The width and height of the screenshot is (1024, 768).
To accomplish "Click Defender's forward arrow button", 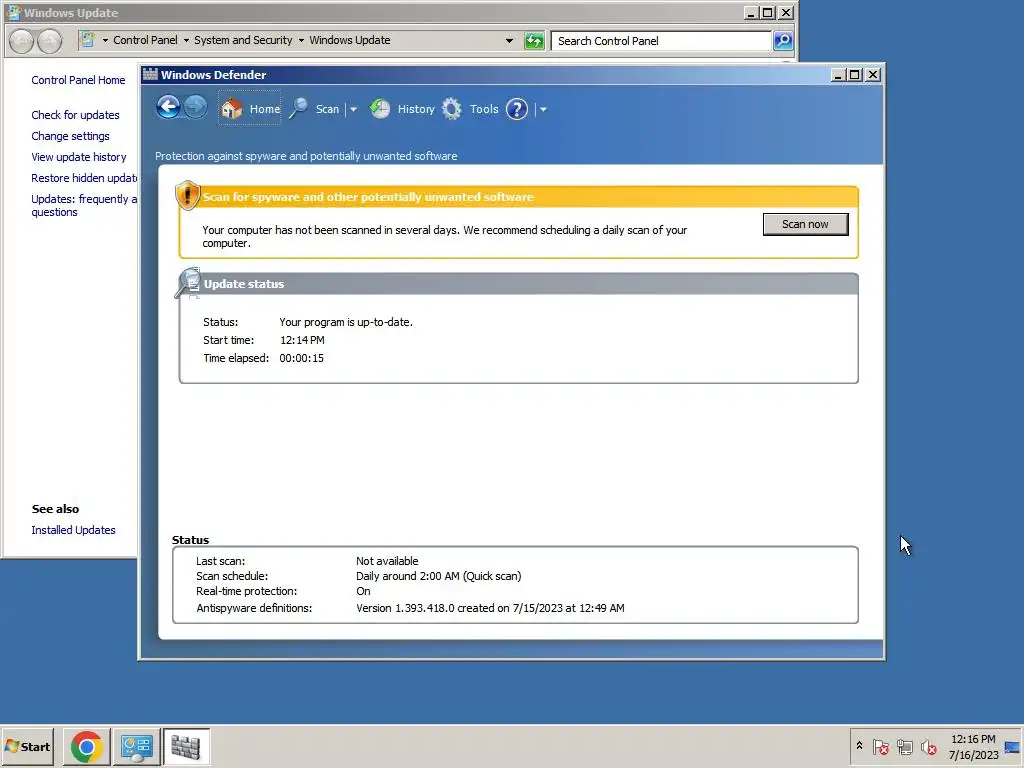I will click(x=195, y=107).
